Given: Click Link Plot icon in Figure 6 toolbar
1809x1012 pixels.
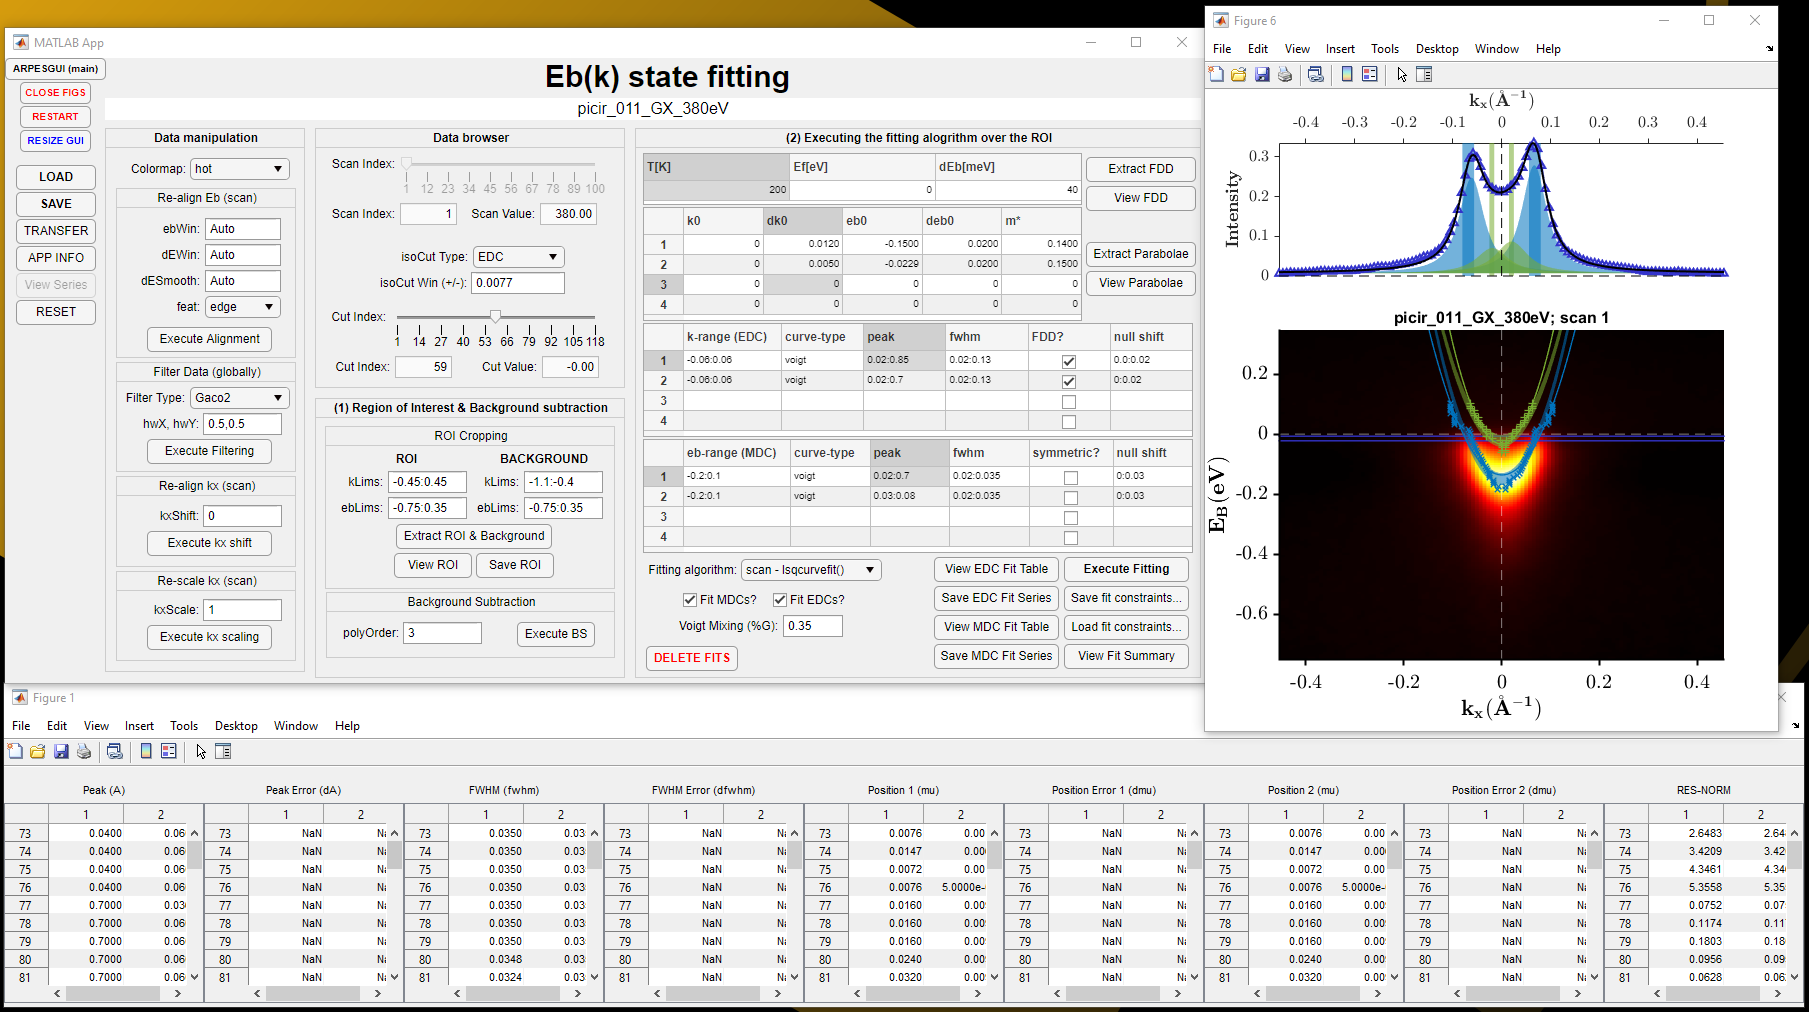Looking at the screenshot, I should tap(1316, 74).
